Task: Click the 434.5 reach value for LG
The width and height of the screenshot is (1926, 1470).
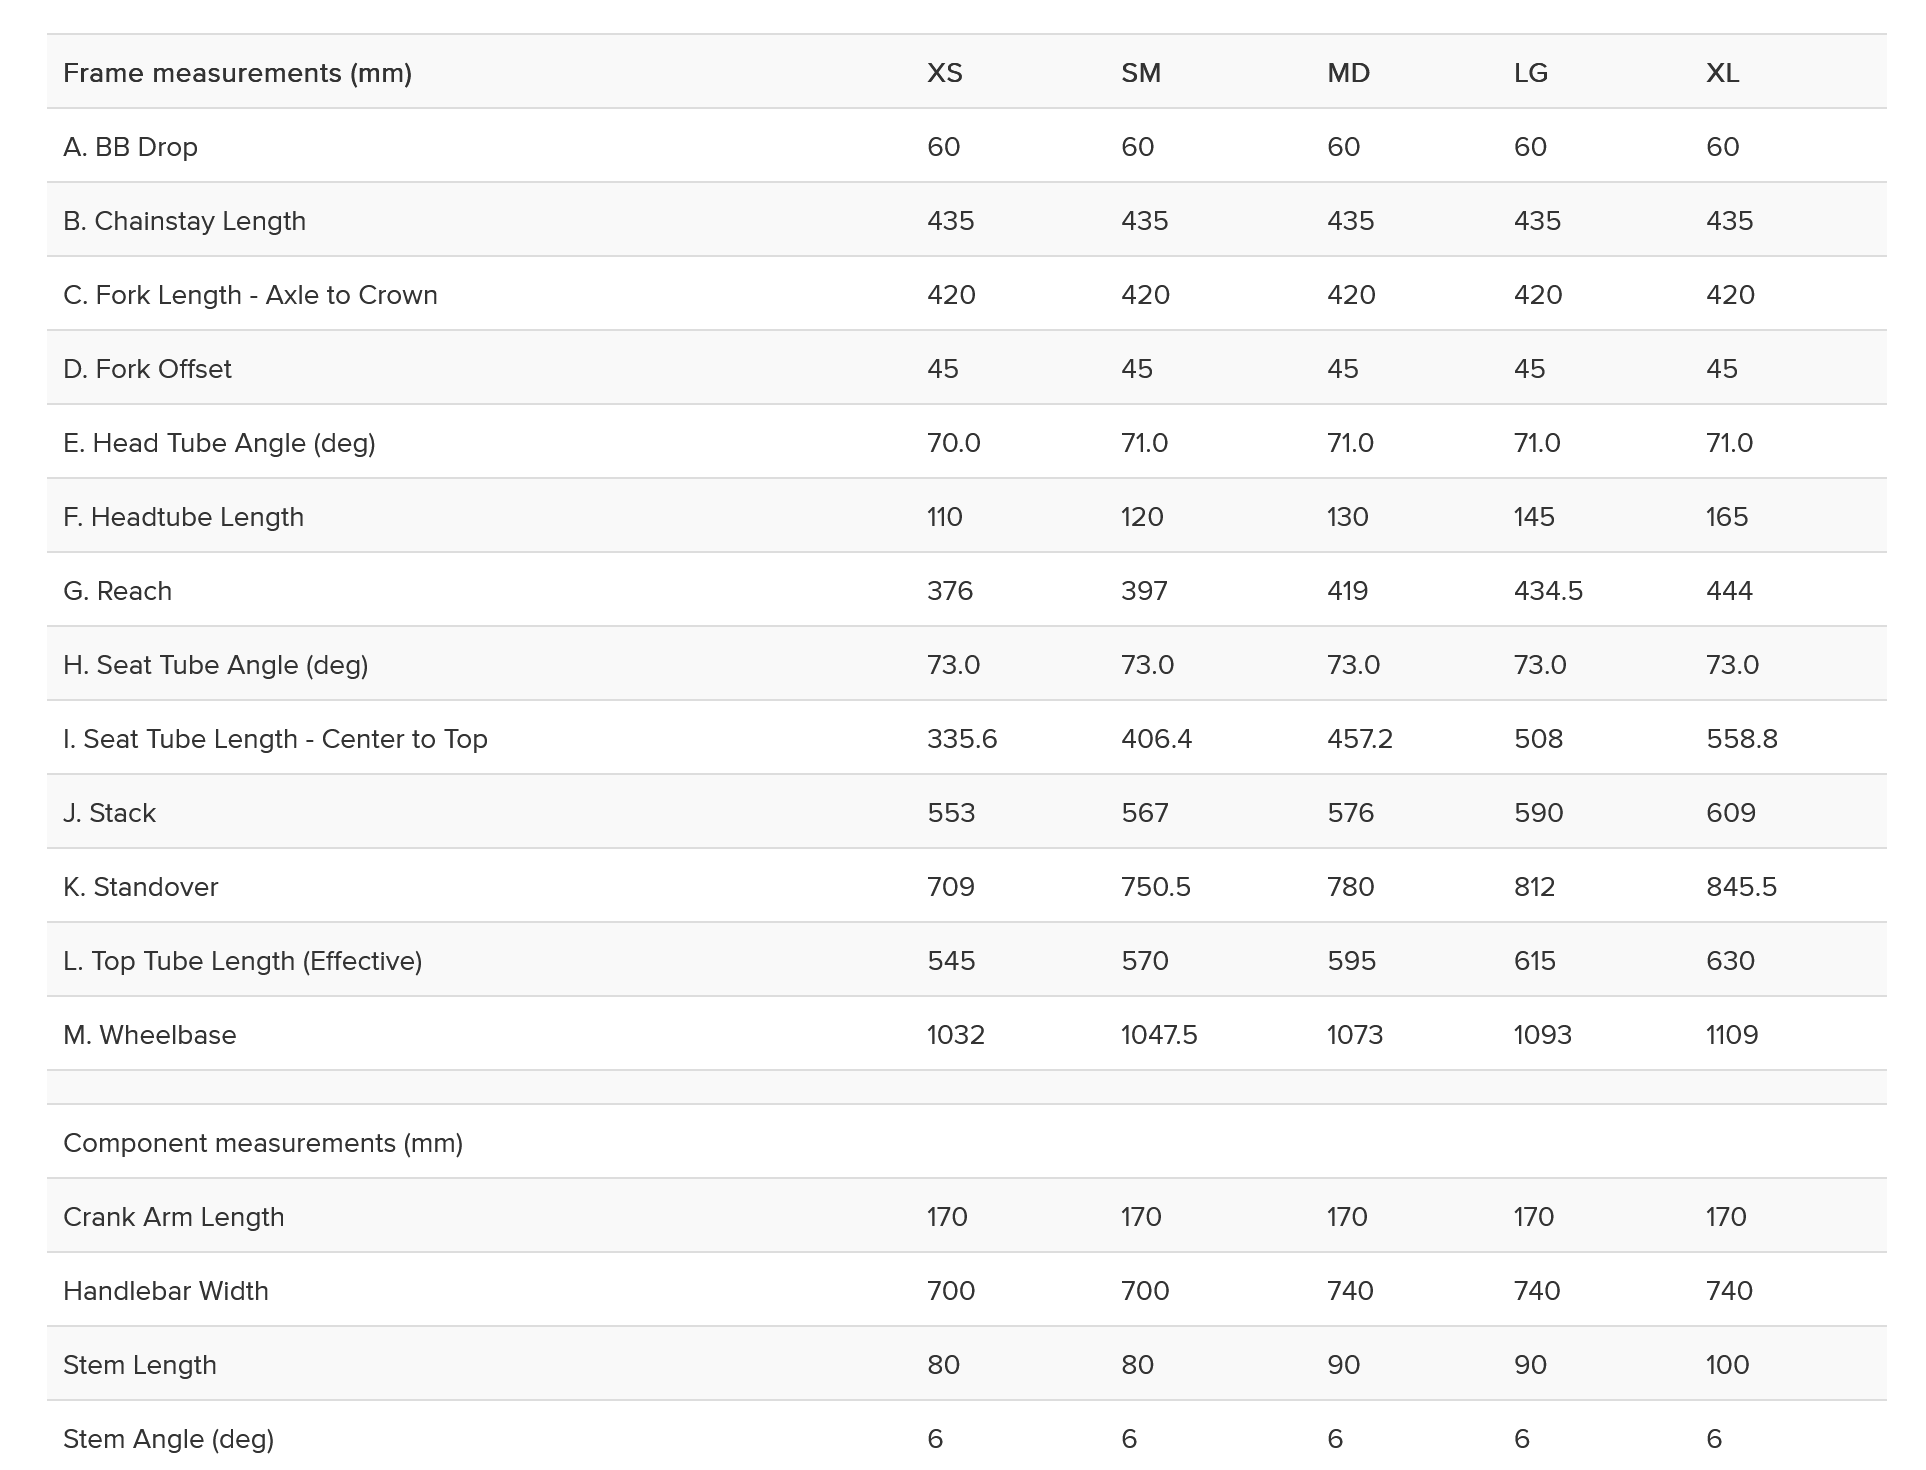Action: pos(1547,591)
